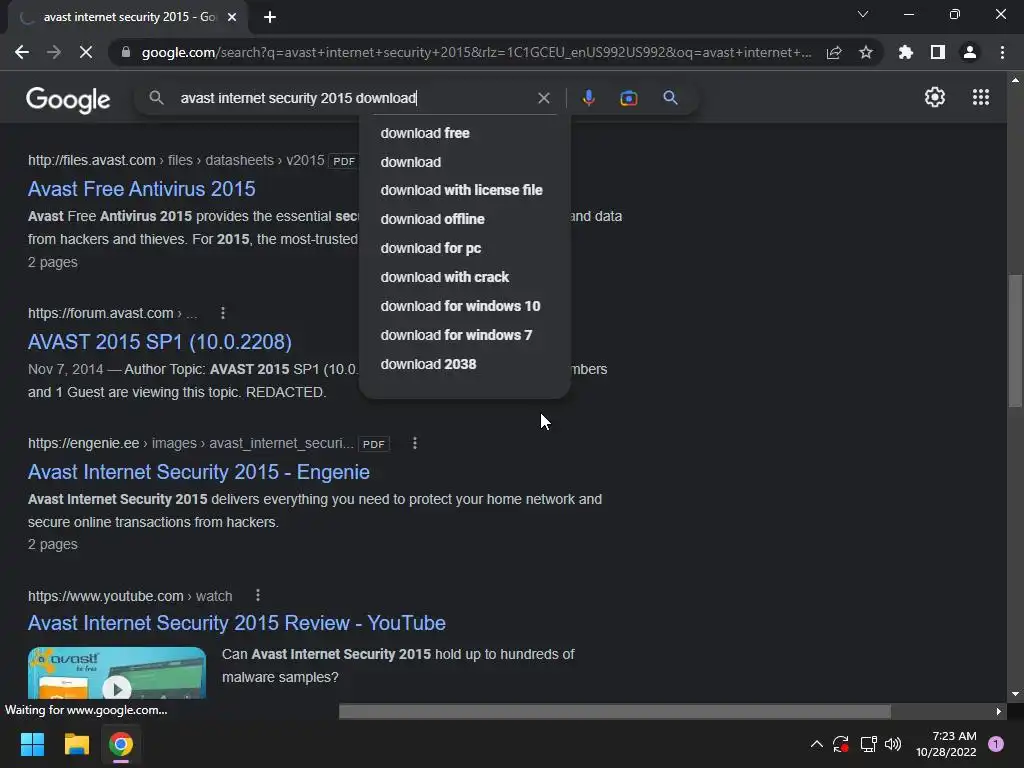Choose 'download offline' suggestion
The width and height of the screenshot is (1024, 768).
[464, 219]
